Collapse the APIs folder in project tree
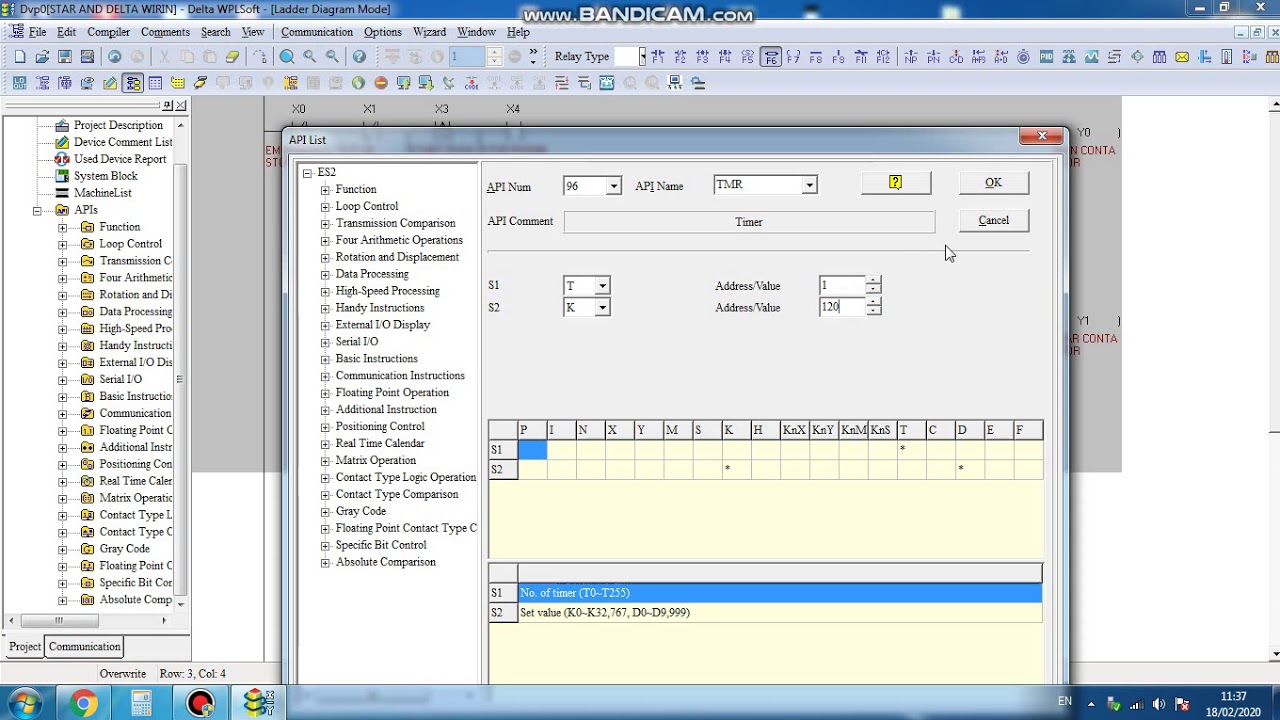Image resolution: width=1280 pixels, height=720 pixels. point(37,210)
